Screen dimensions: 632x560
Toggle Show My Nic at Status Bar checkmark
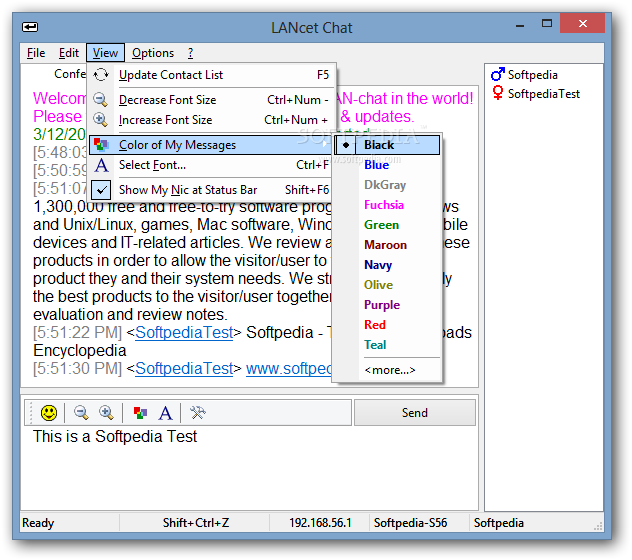pyautogui.click(x=101, y=189)
